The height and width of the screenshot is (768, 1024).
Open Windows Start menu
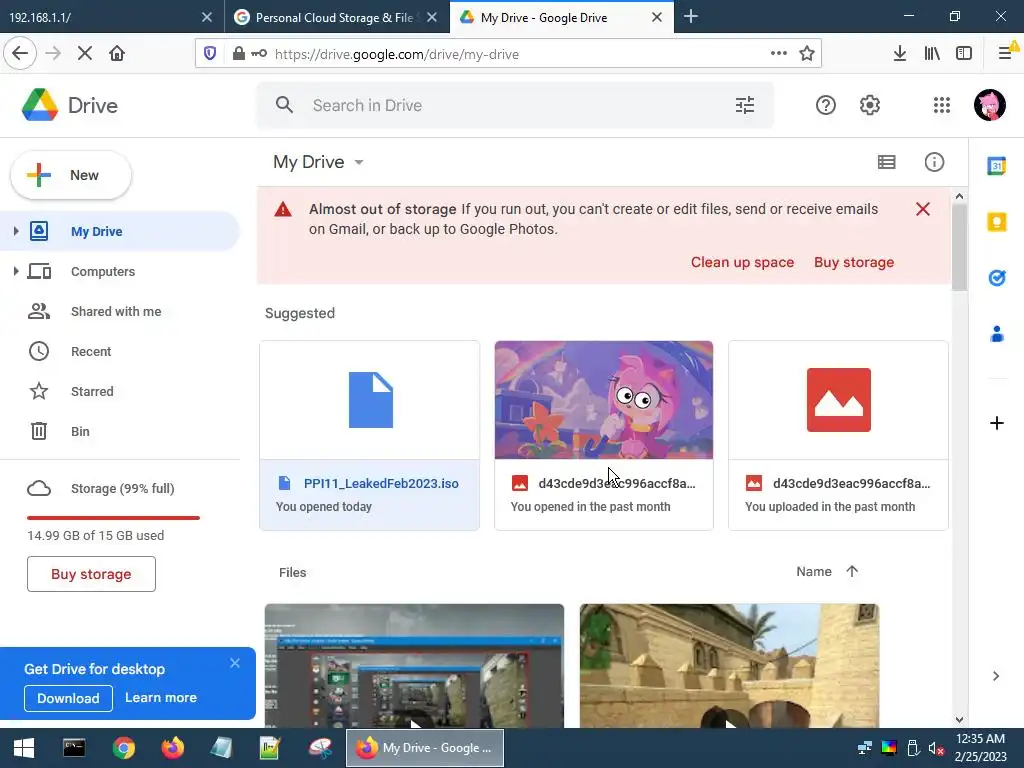click(x=24, y=748)
